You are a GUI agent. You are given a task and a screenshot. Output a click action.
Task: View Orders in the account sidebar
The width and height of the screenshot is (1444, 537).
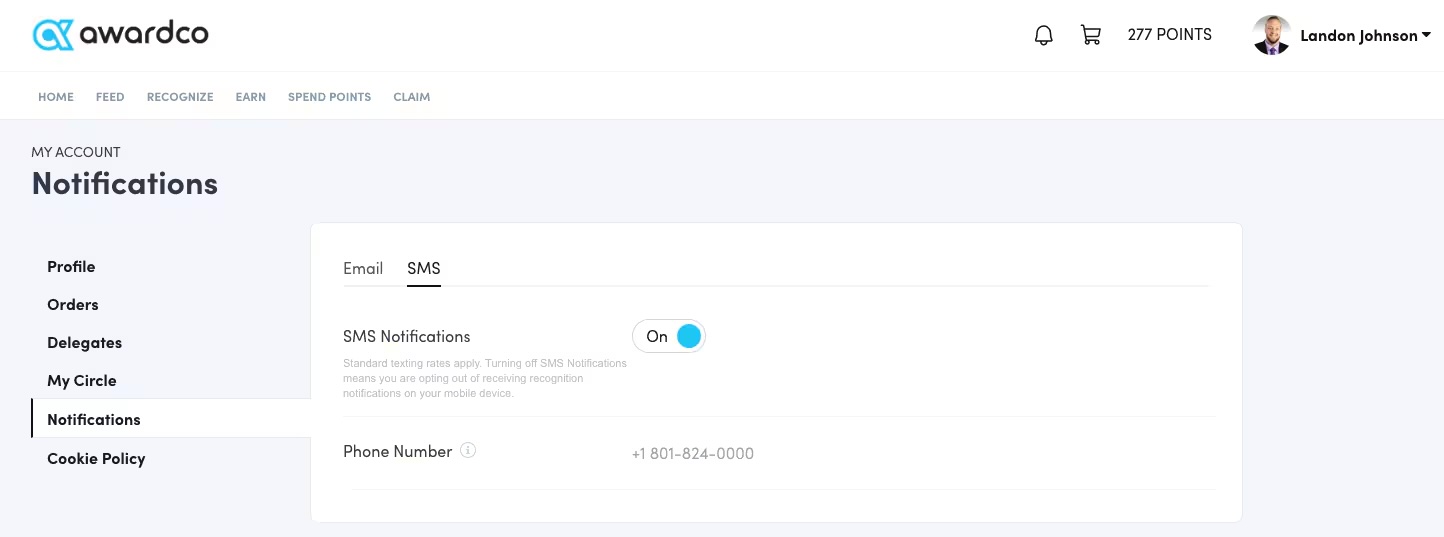pos(73,305)
